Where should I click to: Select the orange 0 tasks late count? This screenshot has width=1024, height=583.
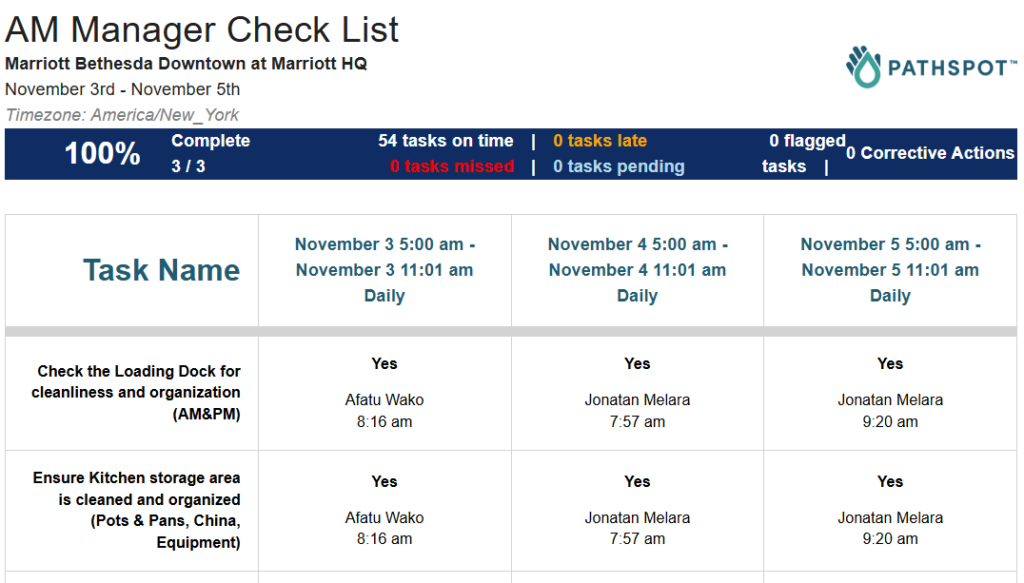pyautogui.click(x=600, y=141)
